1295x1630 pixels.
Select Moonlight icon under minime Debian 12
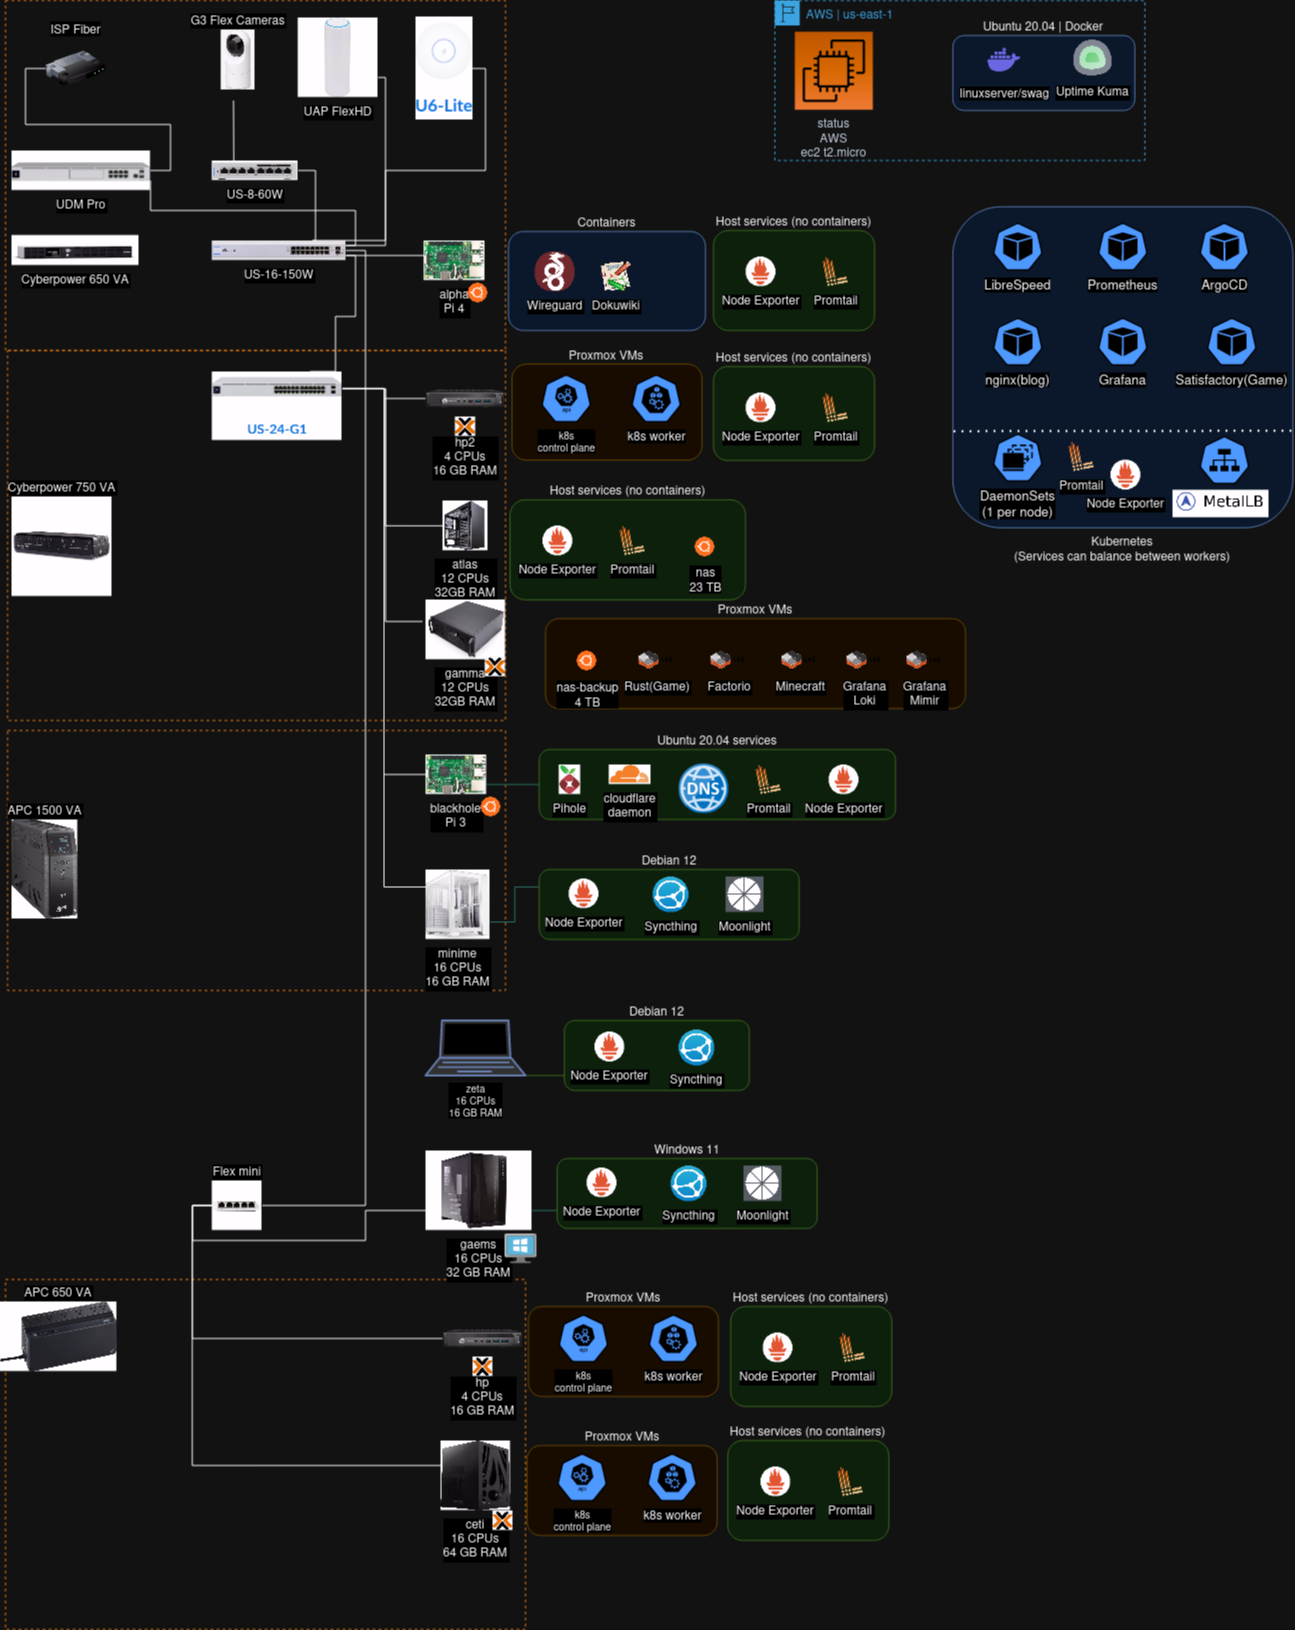(x=744, y=895)
